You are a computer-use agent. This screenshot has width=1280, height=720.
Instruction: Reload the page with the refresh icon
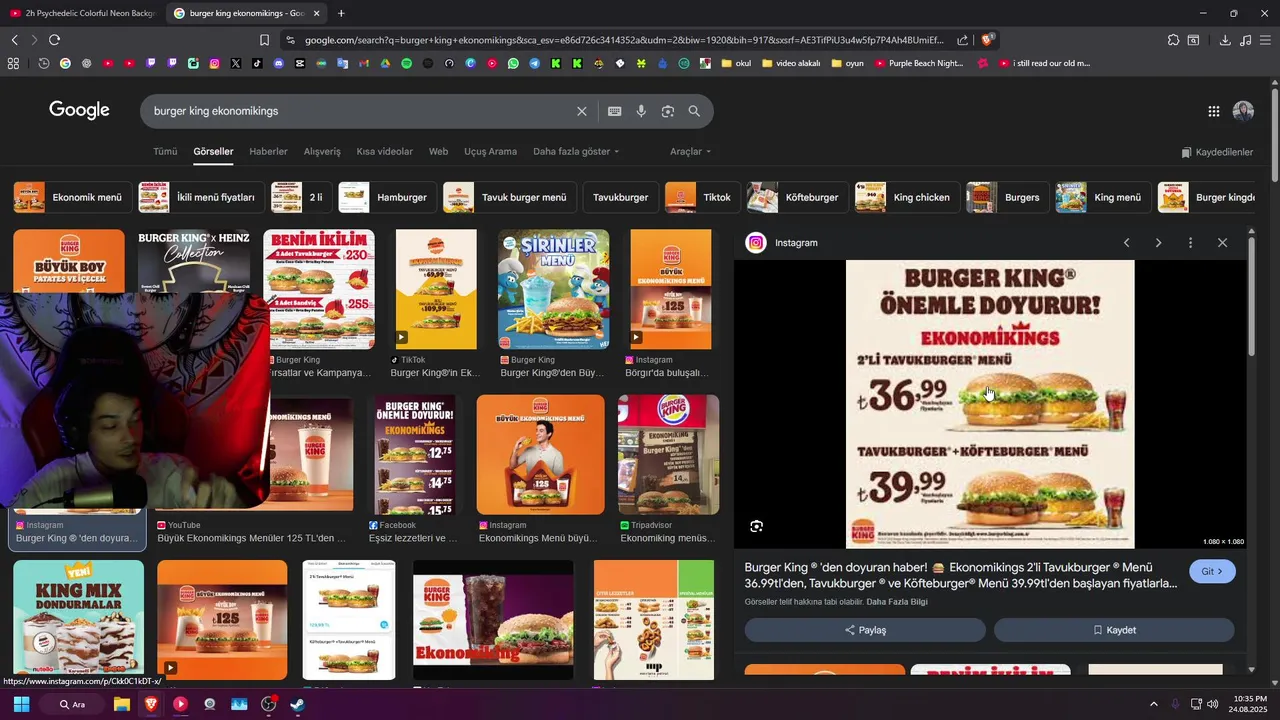click(54, 40)
